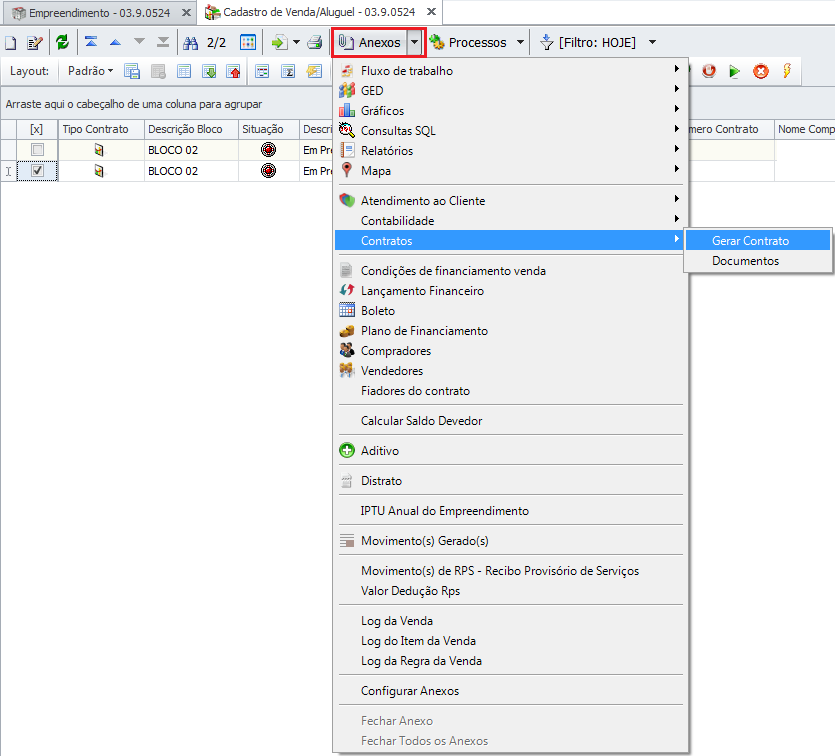This screenshot has height=756, width=835.
Task: Go to last record arrow icon
Action: 163,42
